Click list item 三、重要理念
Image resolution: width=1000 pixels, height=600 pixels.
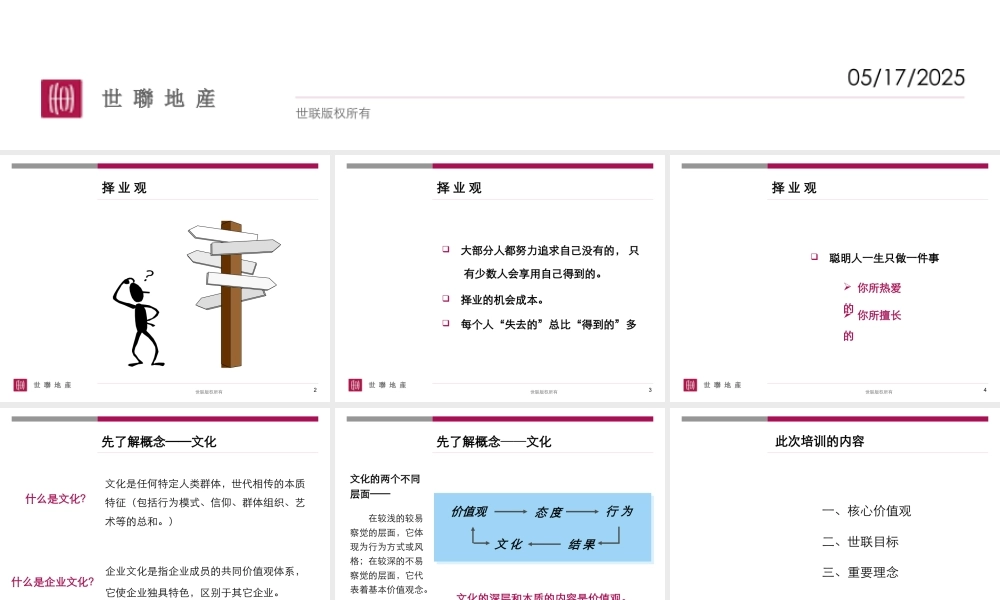pos(860,573)
